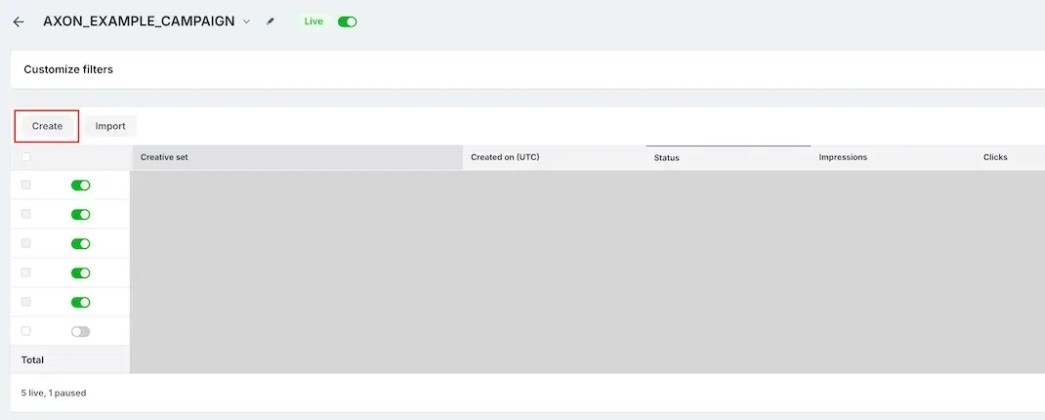Open Customize filters
Viewport: 1045px width, 420px height.
click(68, 69)
